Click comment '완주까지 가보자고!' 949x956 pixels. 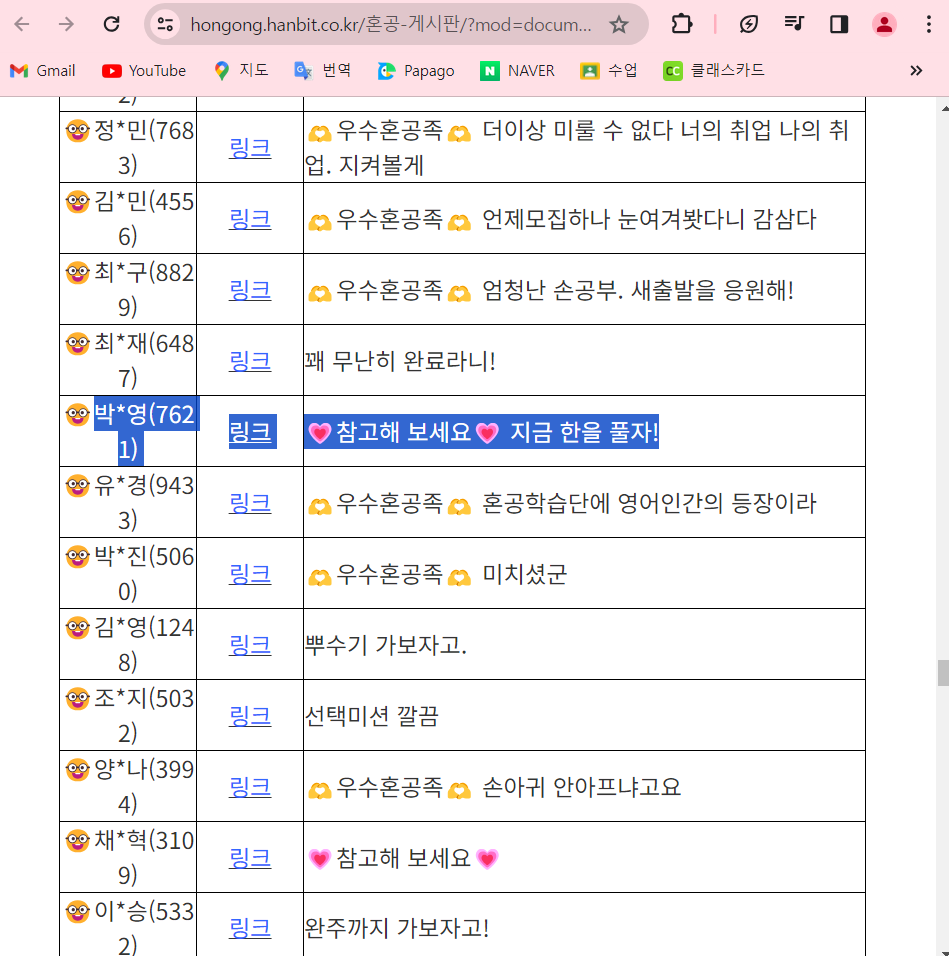pyautogui.click(x=397, y=929)
